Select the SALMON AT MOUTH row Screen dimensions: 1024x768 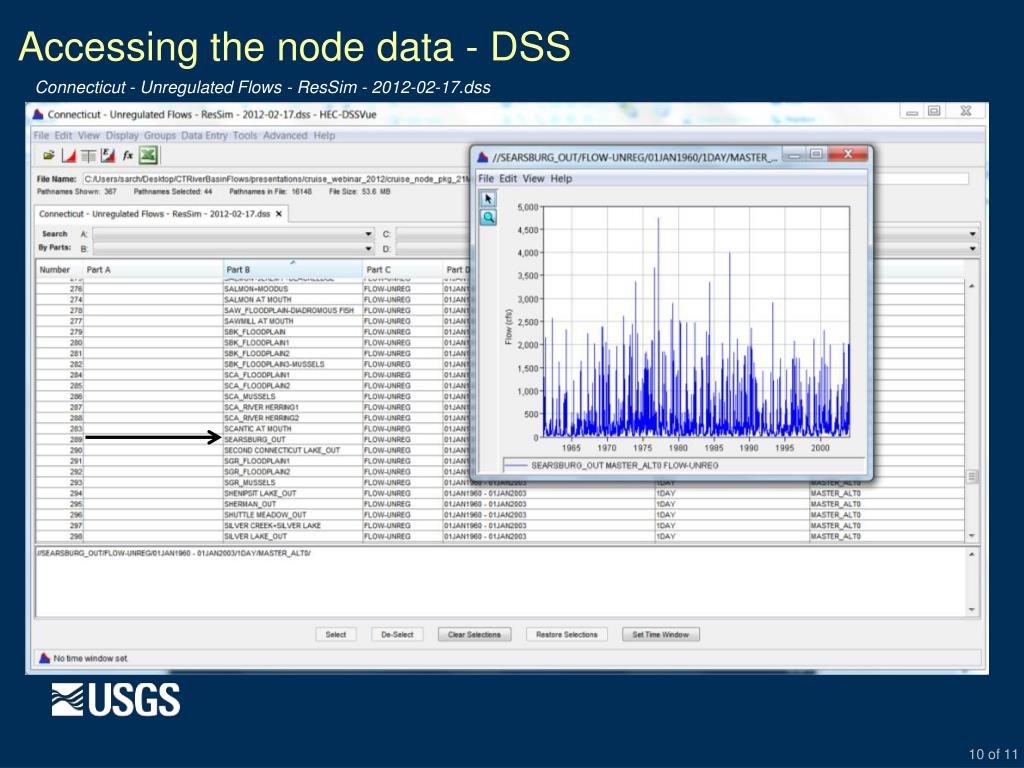[500, 299]
